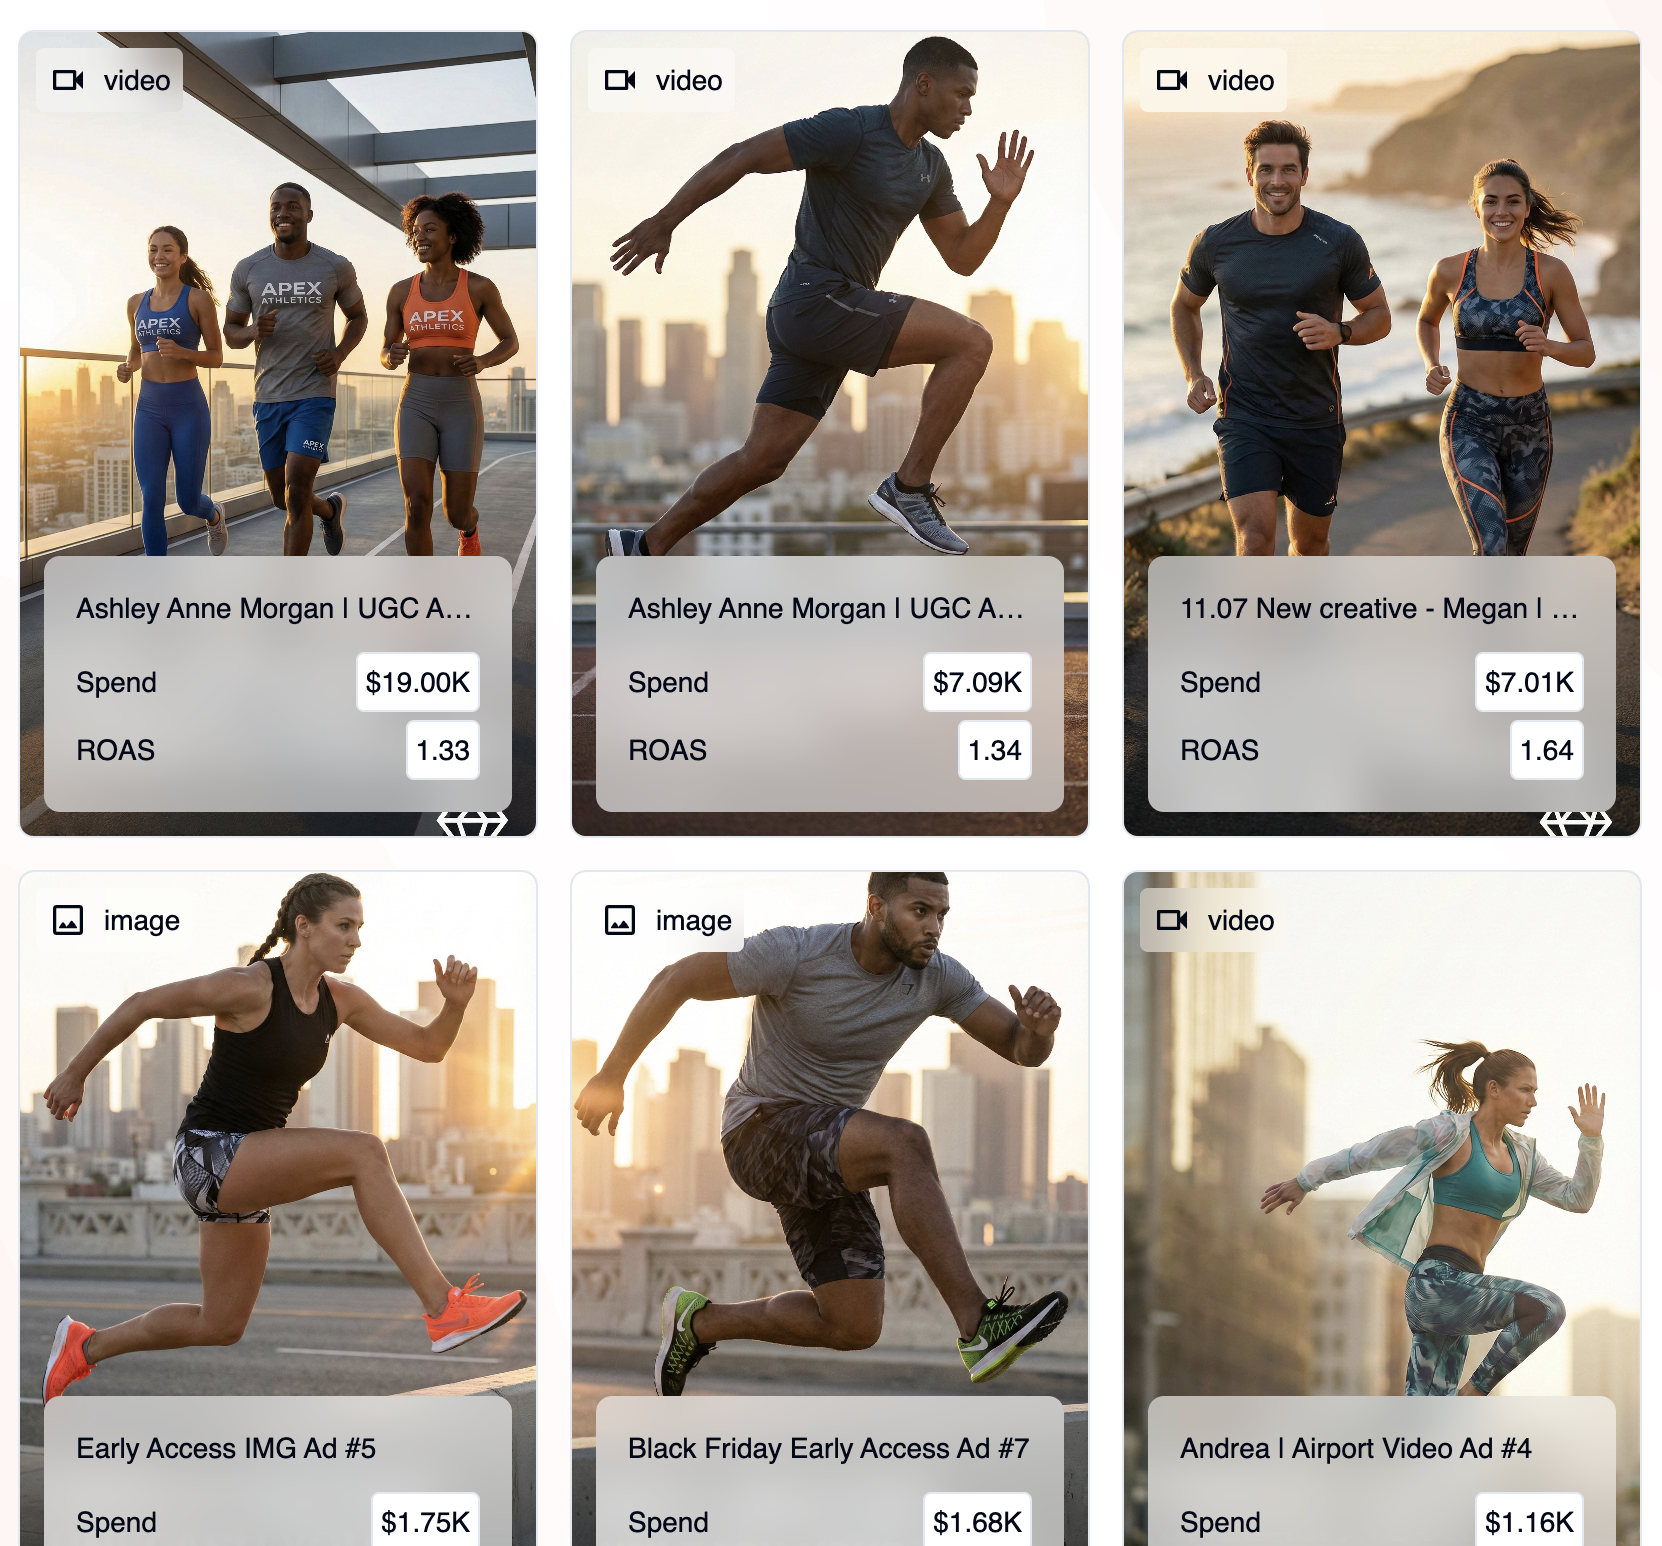
Task: Open Early Access IMG Ad #5 title
Action: tap(226, 1448)
